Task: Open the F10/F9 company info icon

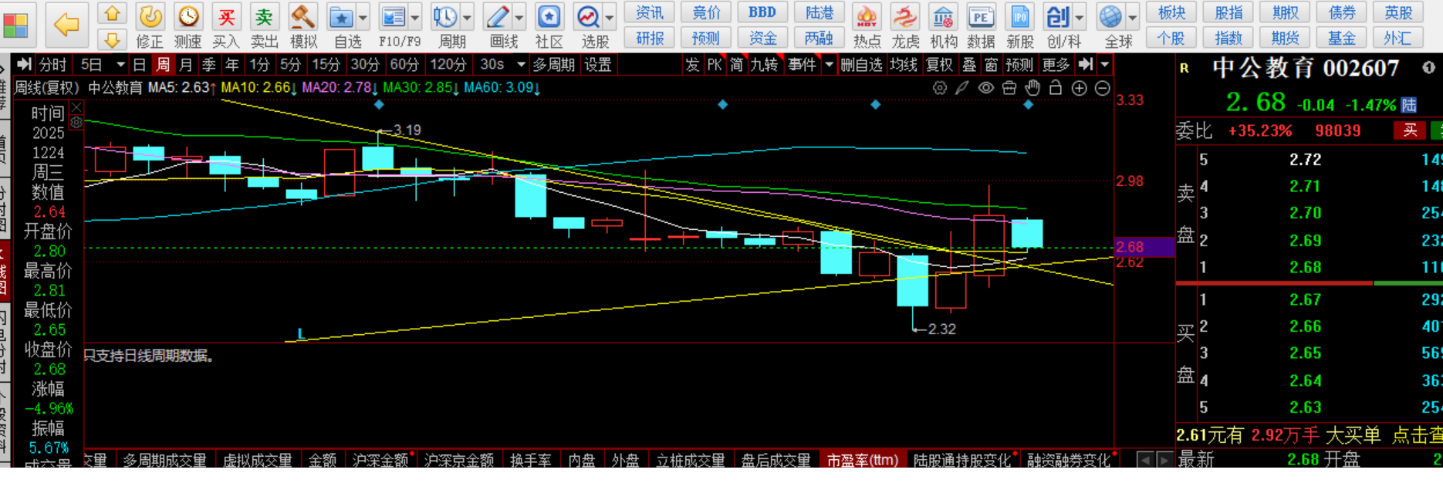Action: click(394, 17)
